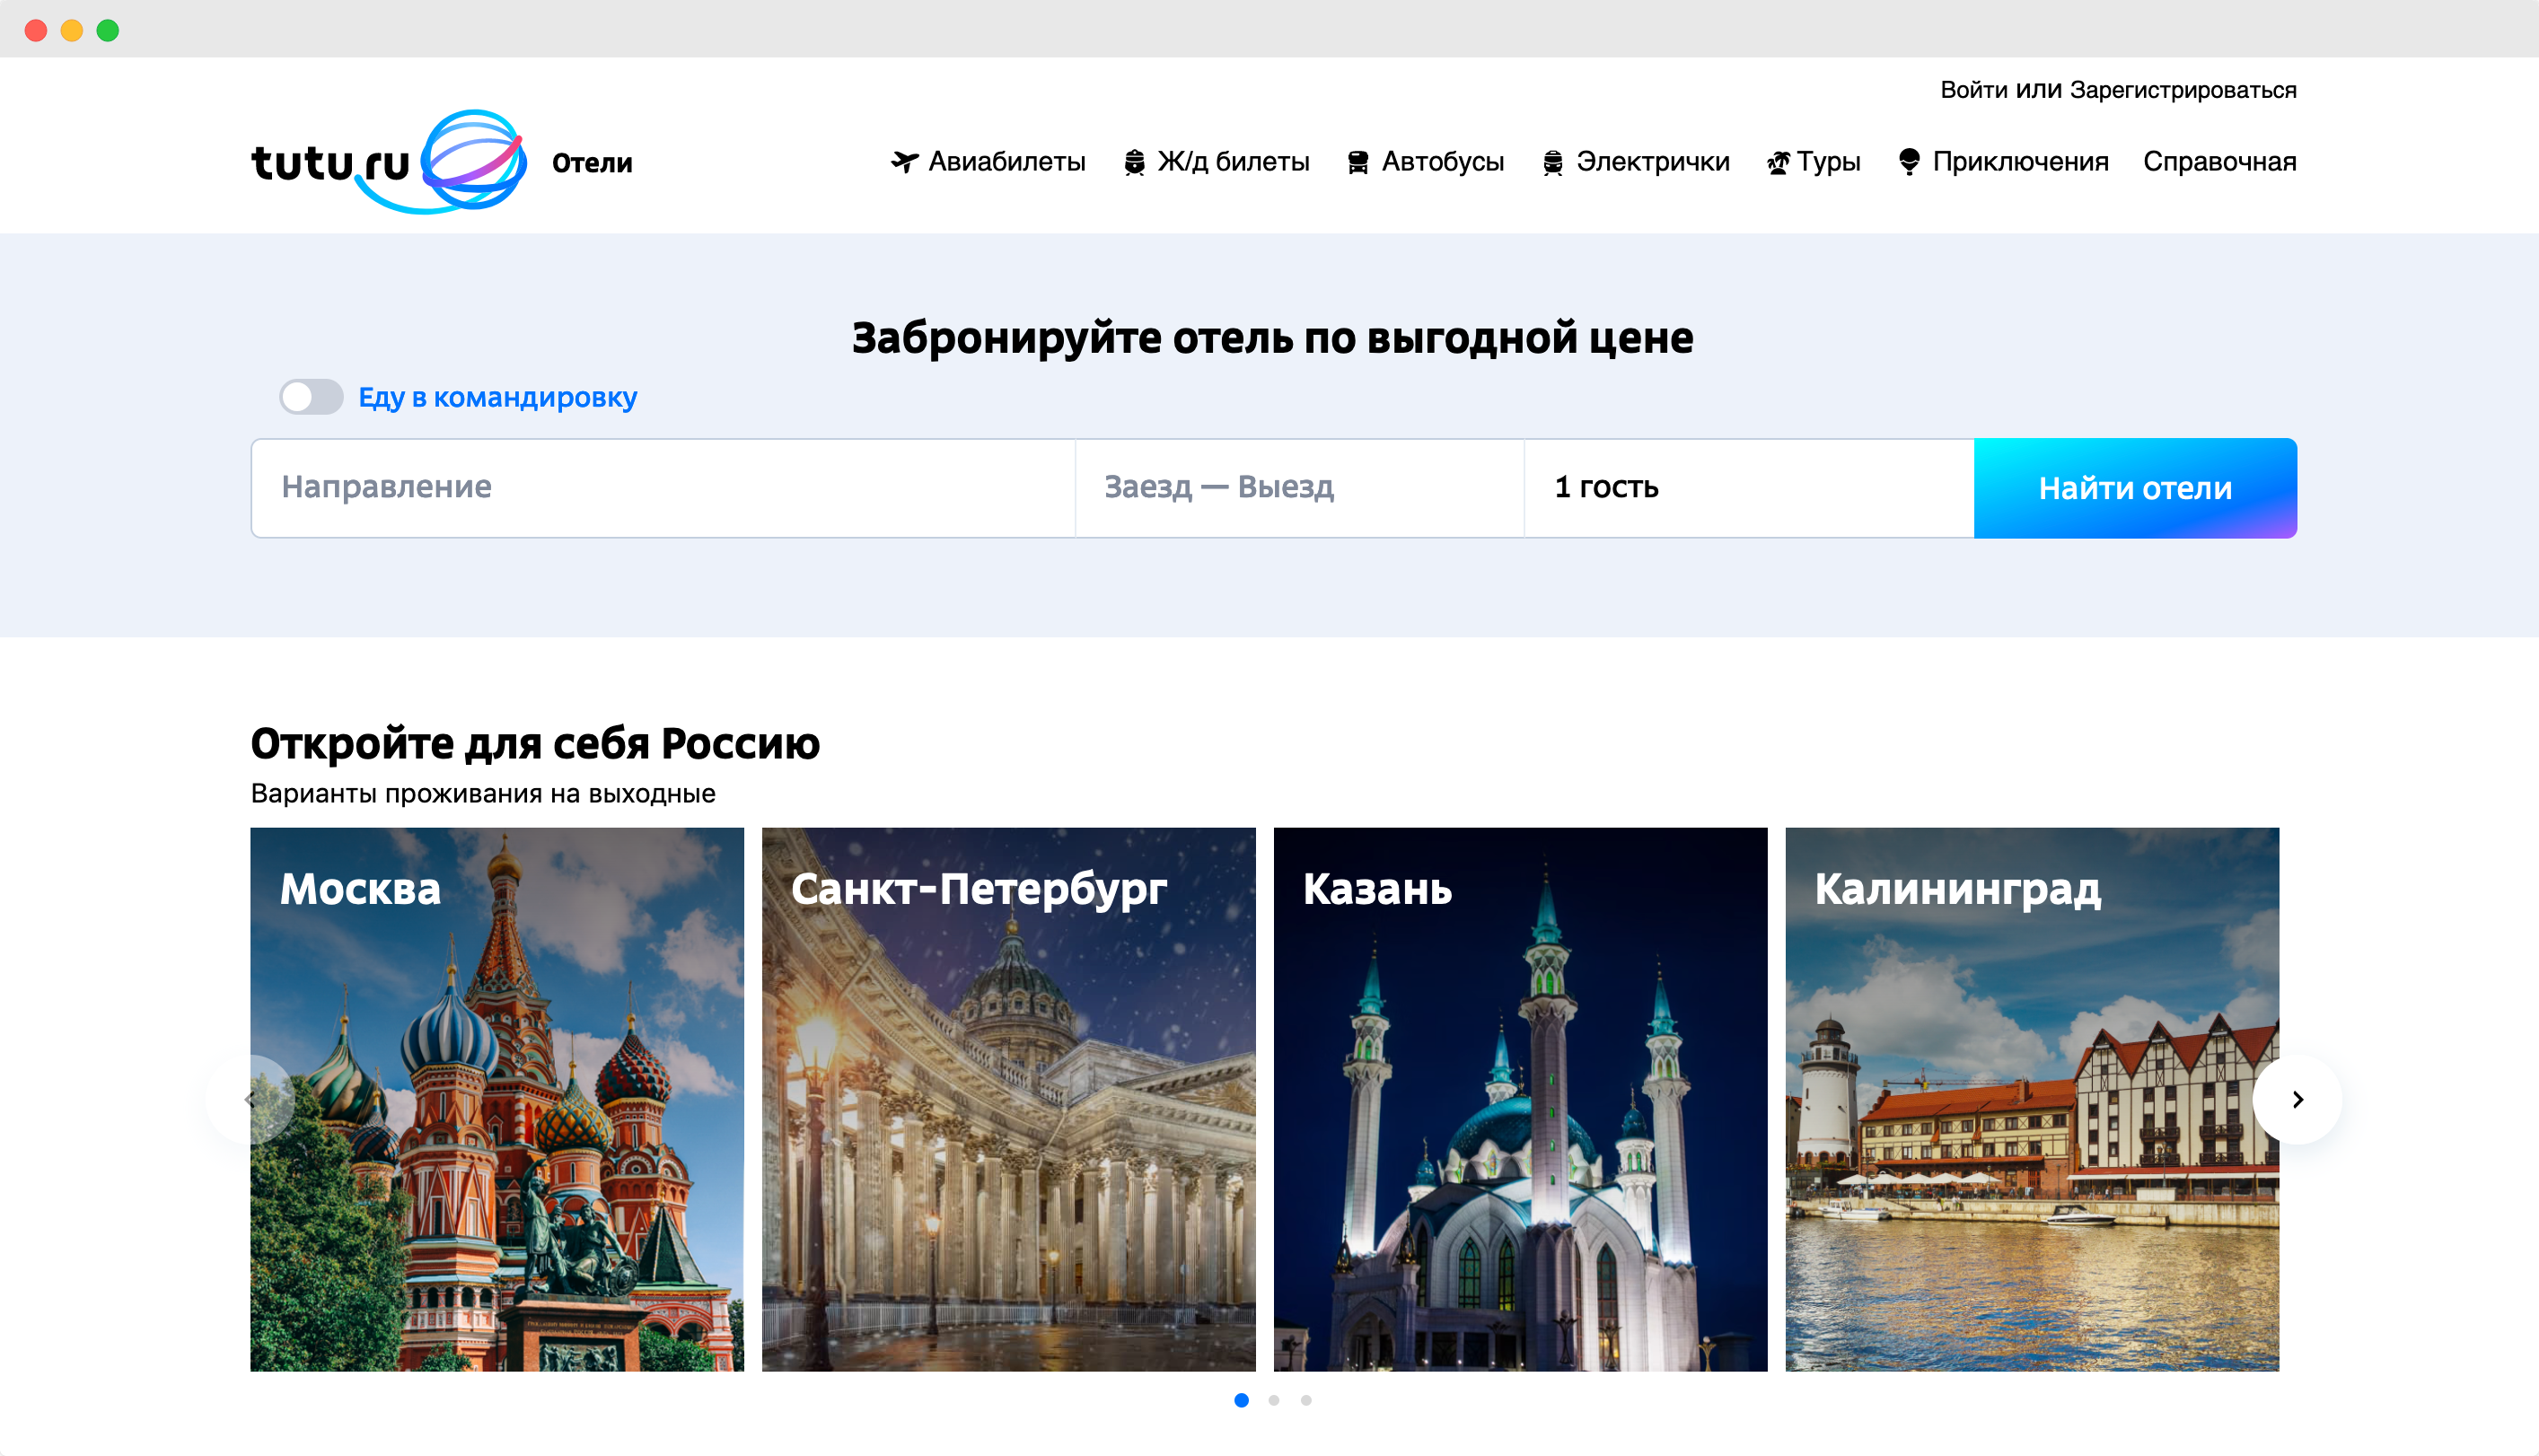Viewport: 2539px width, 1456px height.
Task: Click the balloon icon next to Приключения
Action: pos(1908,162)
